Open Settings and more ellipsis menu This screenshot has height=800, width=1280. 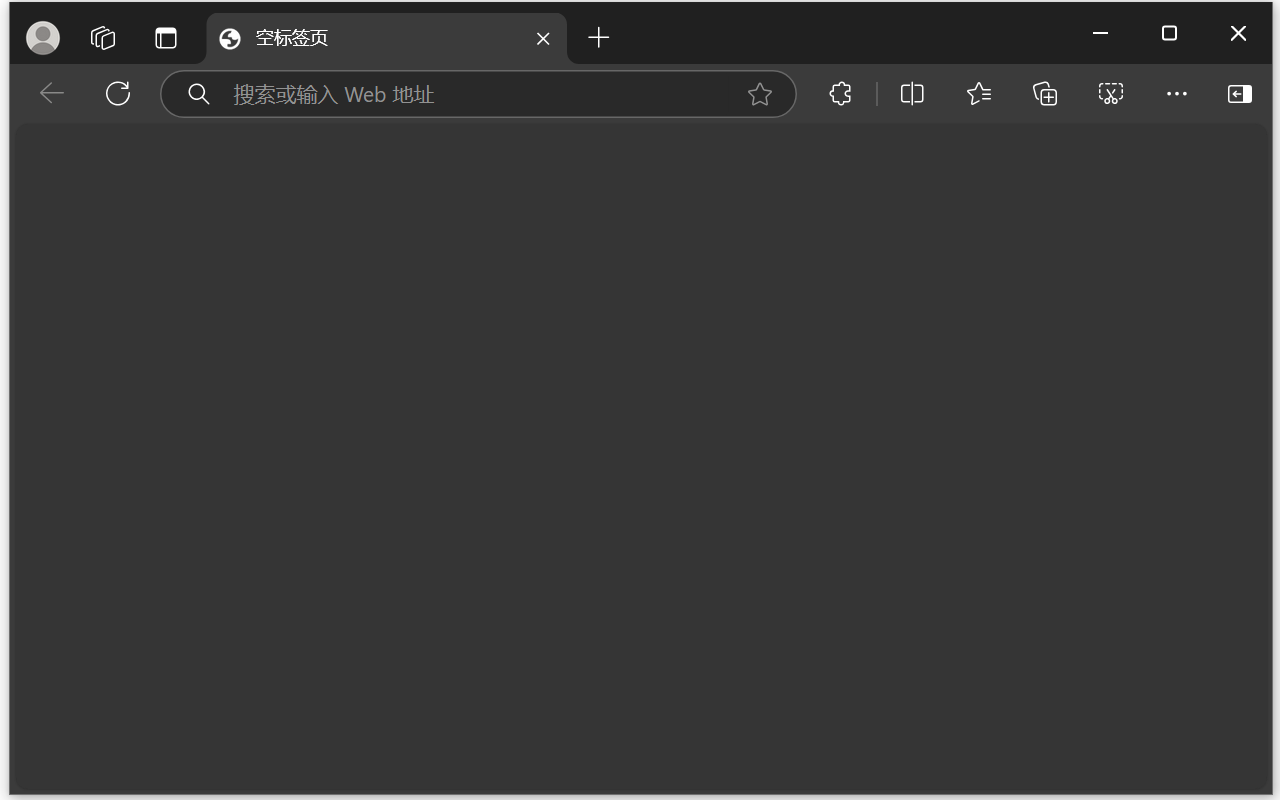coord(1177,94)
